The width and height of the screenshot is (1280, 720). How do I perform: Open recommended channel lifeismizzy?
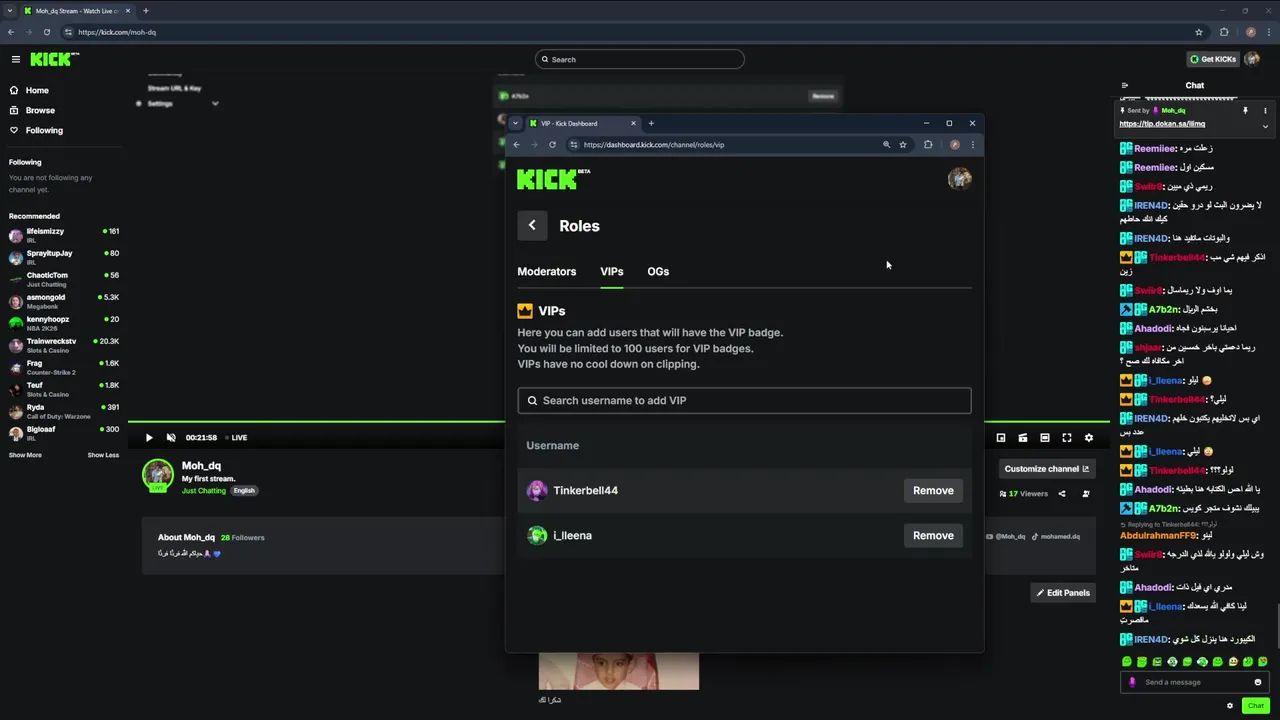click(x=63, y=235)
